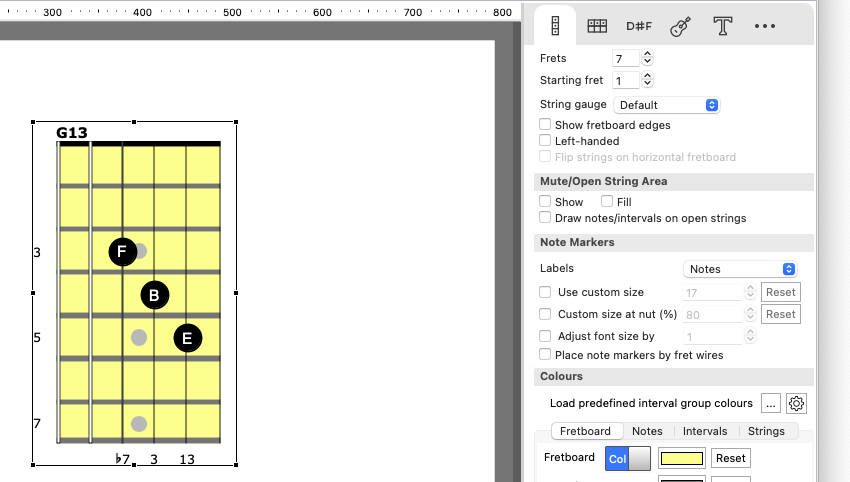Open interval colour settings gear icon

796,404
